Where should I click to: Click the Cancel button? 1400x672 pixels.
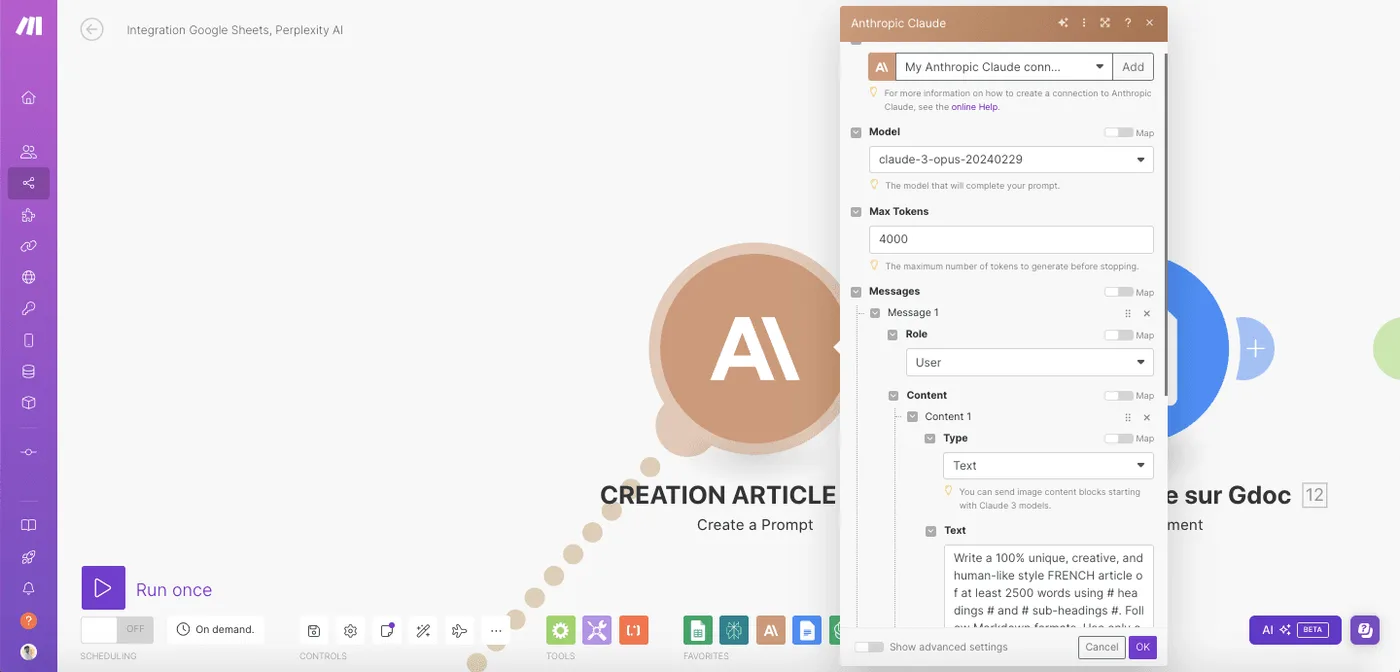pyautogui.click(x=1102, y=647)
